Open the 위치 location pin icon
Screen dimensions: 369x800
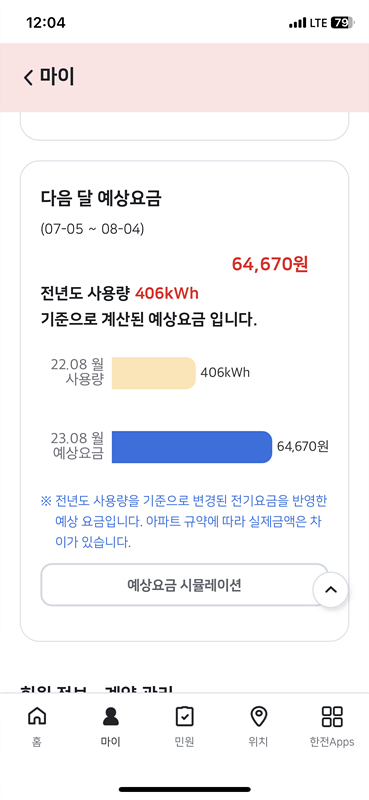click(x=259, y=716)
